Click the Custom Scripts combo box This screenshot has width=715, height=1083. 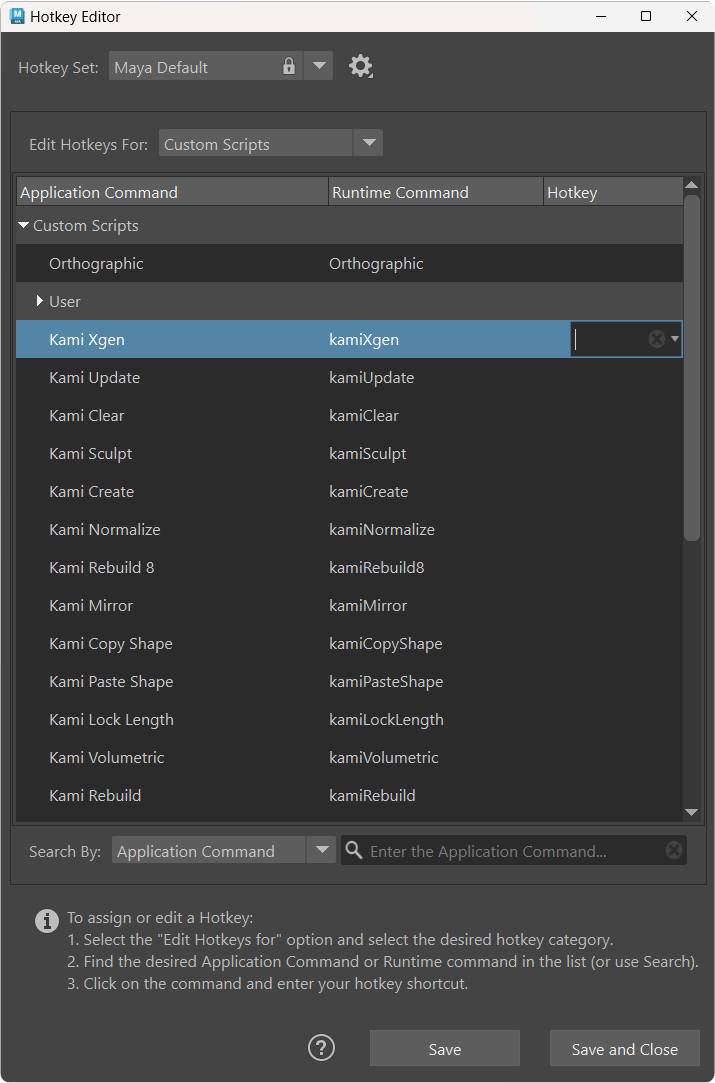coord(256,143)
